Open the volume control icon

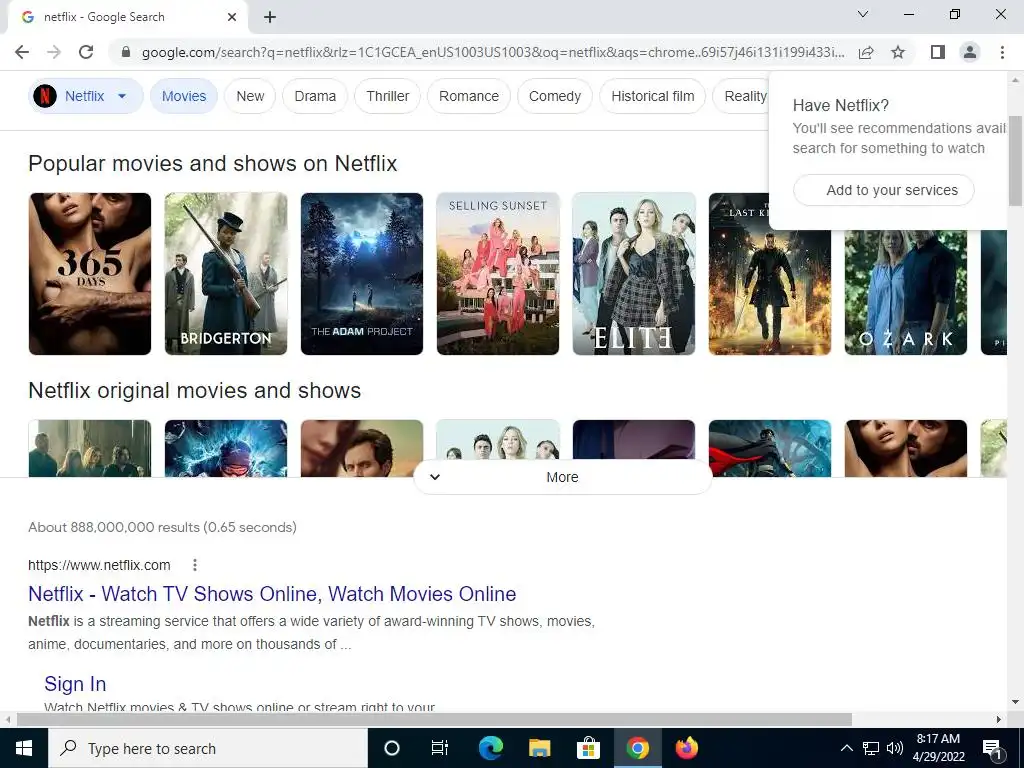tap(895, 748)
